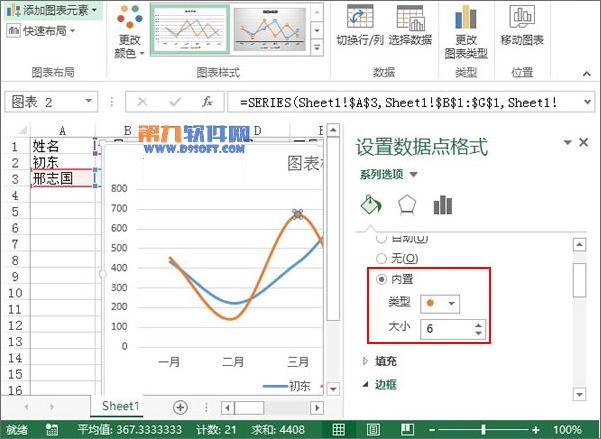Switch to Page Layout view icon
601x439 pixels.
coord(373,429)
